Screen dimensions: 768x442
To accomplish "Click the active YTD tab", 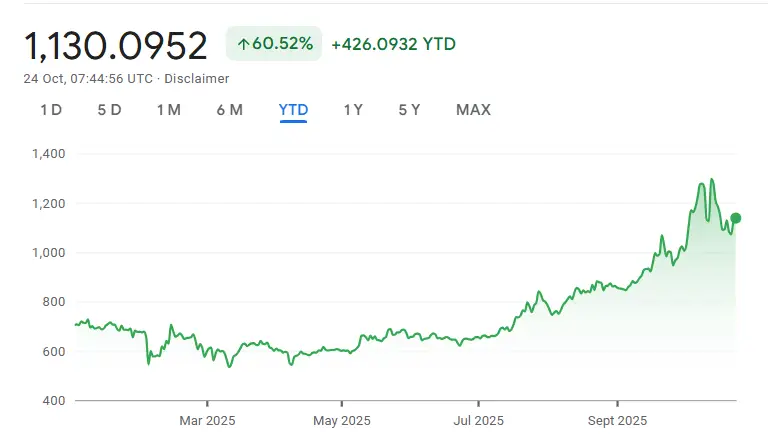I will point(293,110).
